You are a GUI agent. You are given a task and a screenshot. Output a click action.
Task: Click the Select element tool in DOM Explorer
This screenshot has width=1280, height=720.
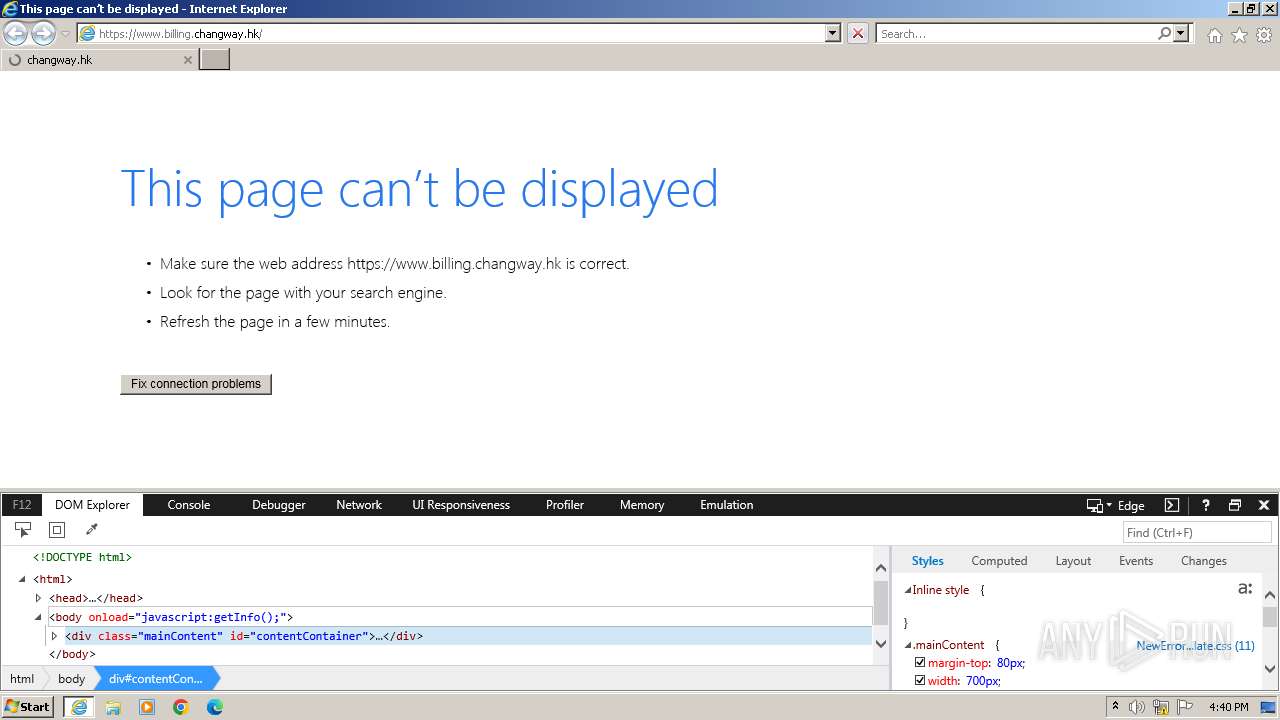pyautogui.click(x=23, y=530)
